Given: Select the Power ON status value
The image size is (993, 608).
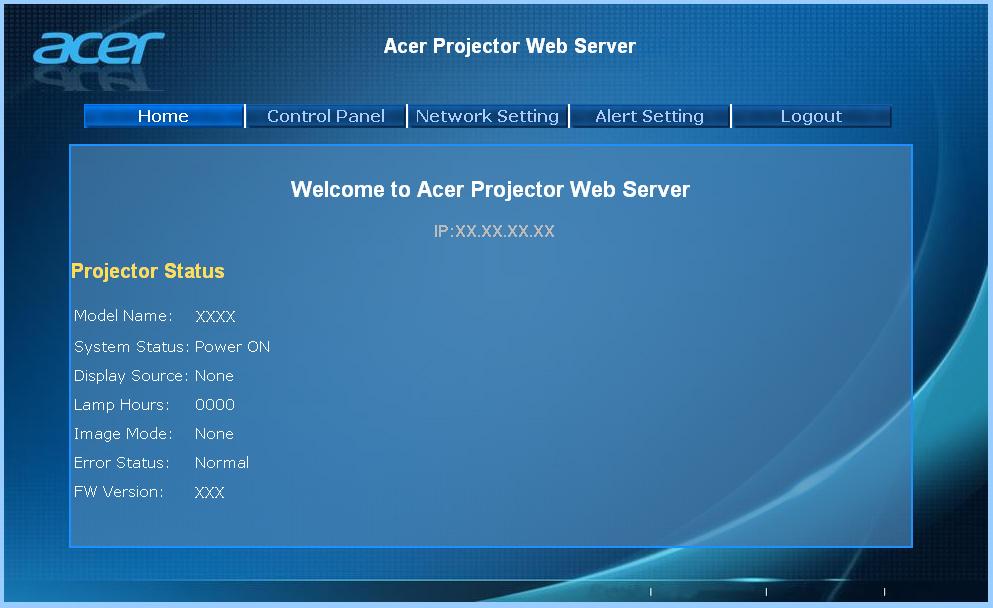Looking at the screenshot, I should tap(232, 346).
